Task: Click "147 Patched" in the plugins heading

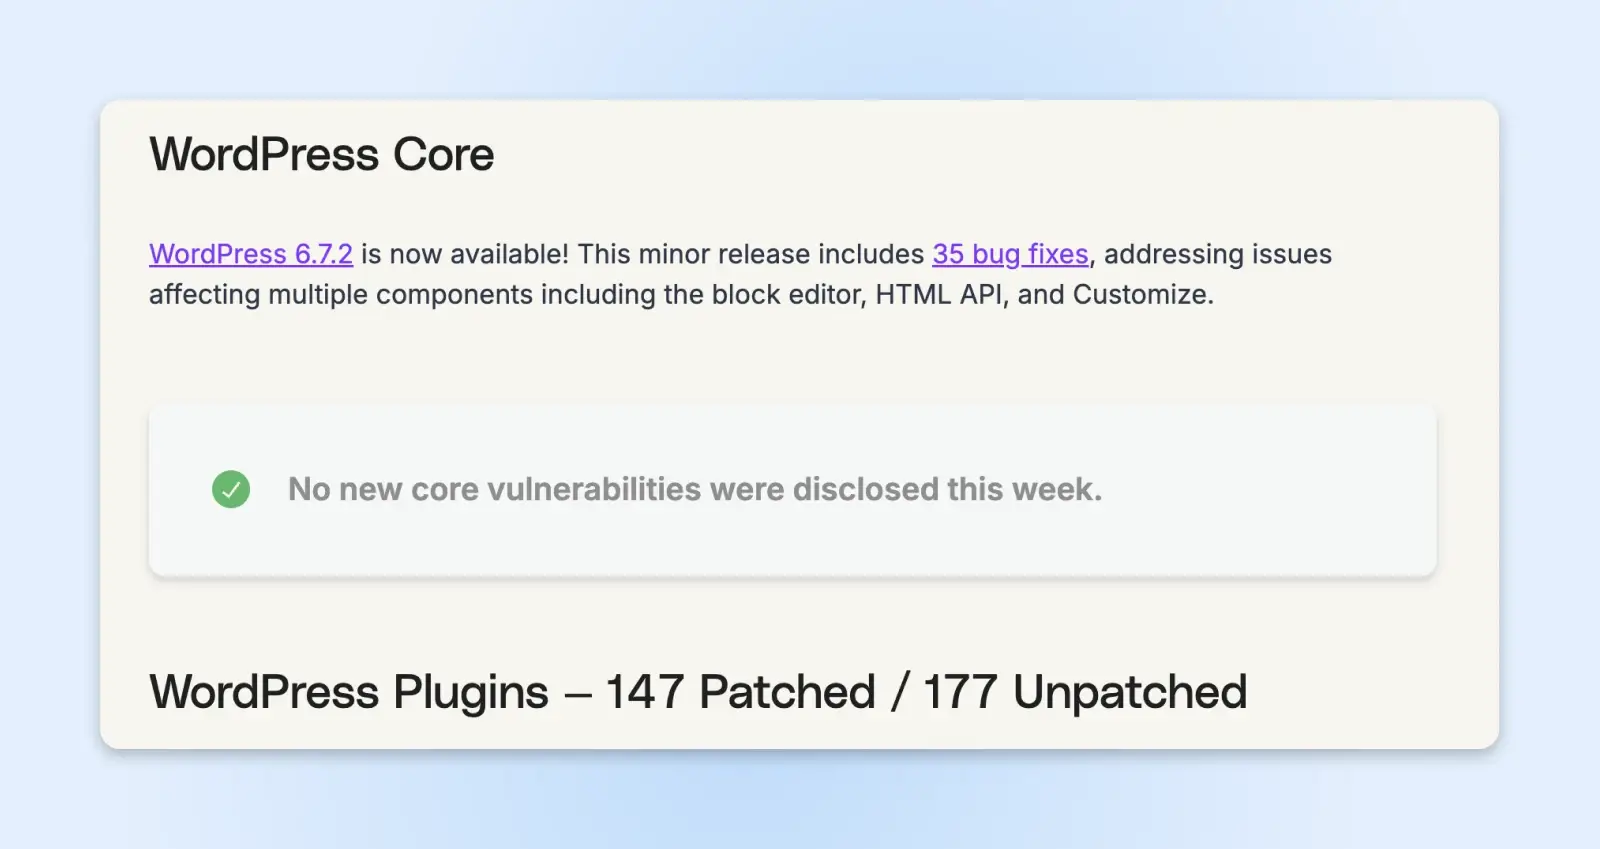Action: (740, 692)
